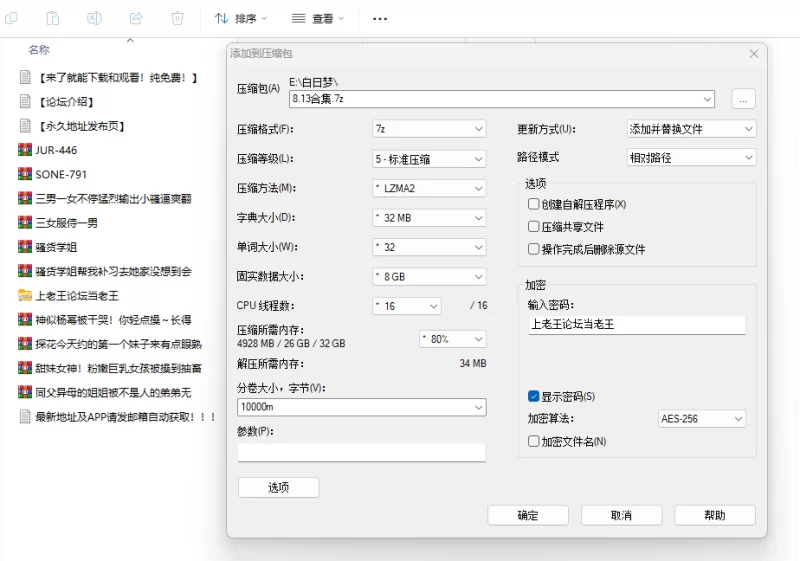Click the browse button next to archive name
The image size is (800, 561).
743,99
